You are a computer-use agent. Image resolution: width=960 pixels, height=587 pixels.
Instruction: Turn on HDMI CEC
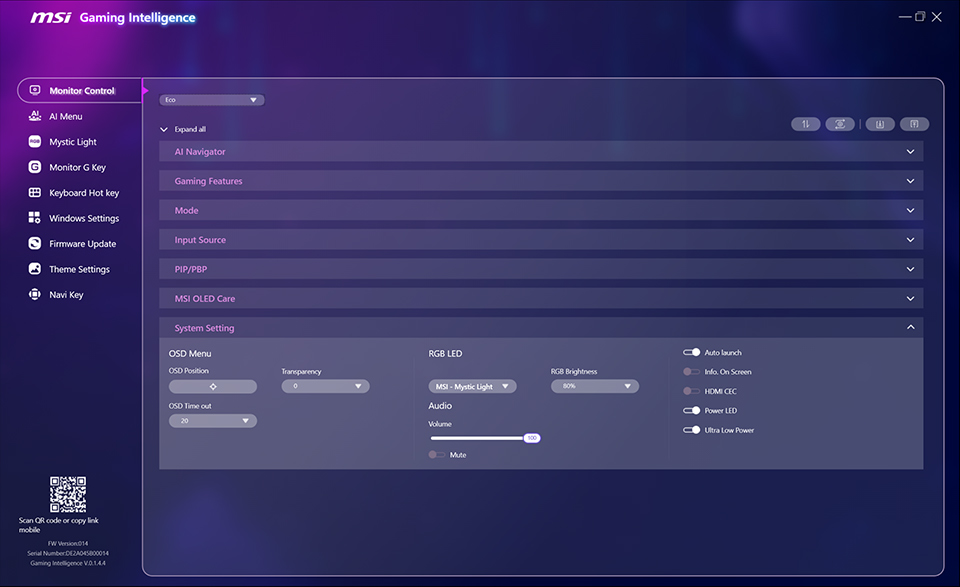tap(691, 390)
